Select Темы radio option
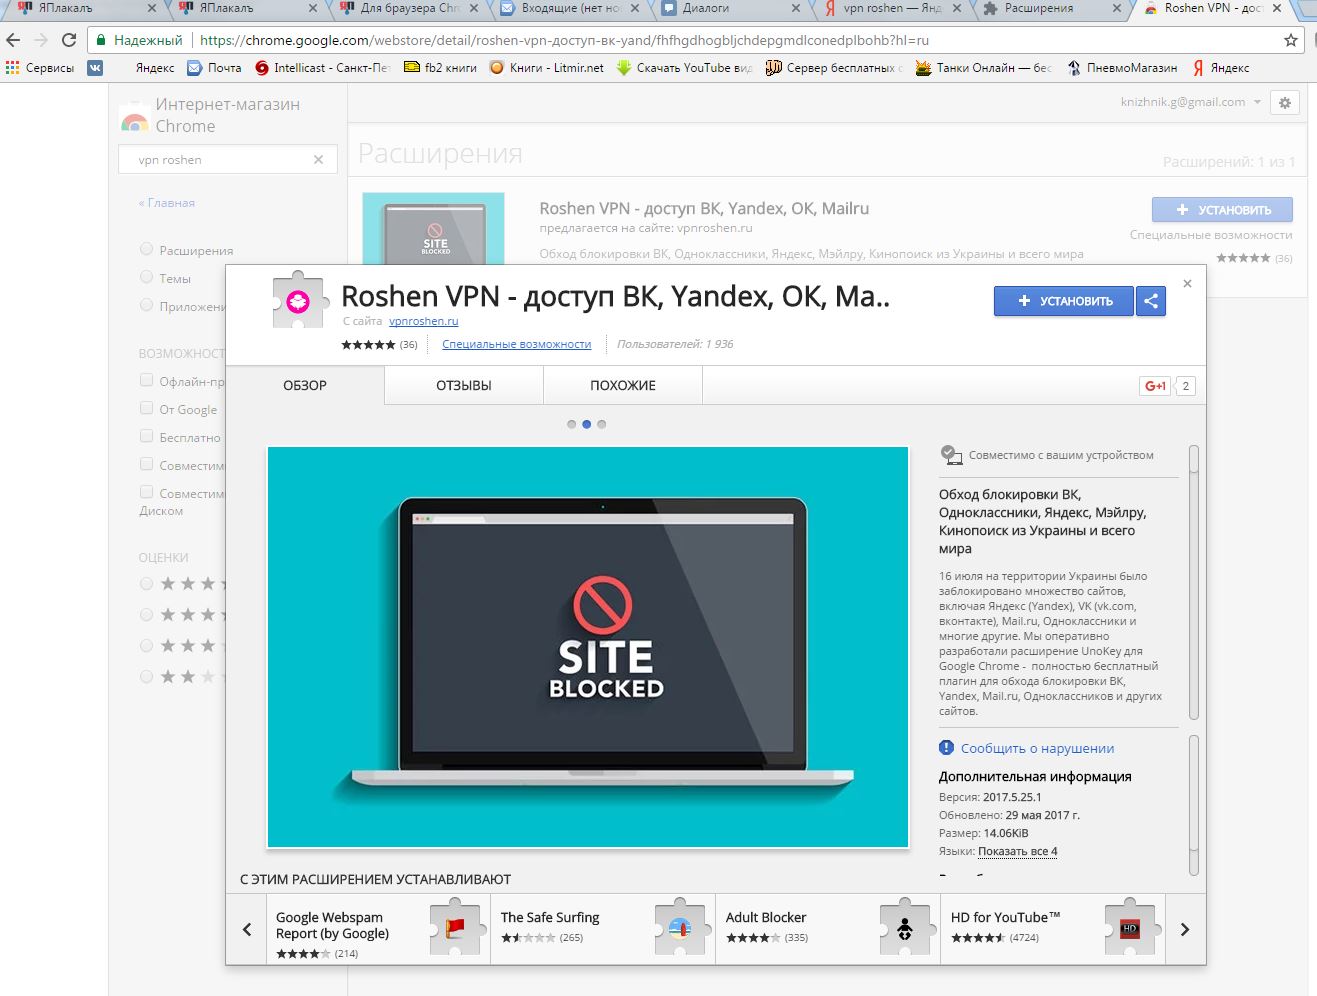Viewport: 1317px width, 996px height. point(147,277)
